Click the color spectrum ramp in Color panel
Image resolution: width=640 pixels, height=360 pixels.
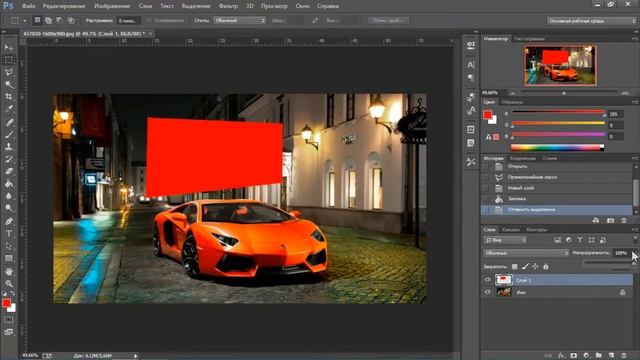point(558,148)
